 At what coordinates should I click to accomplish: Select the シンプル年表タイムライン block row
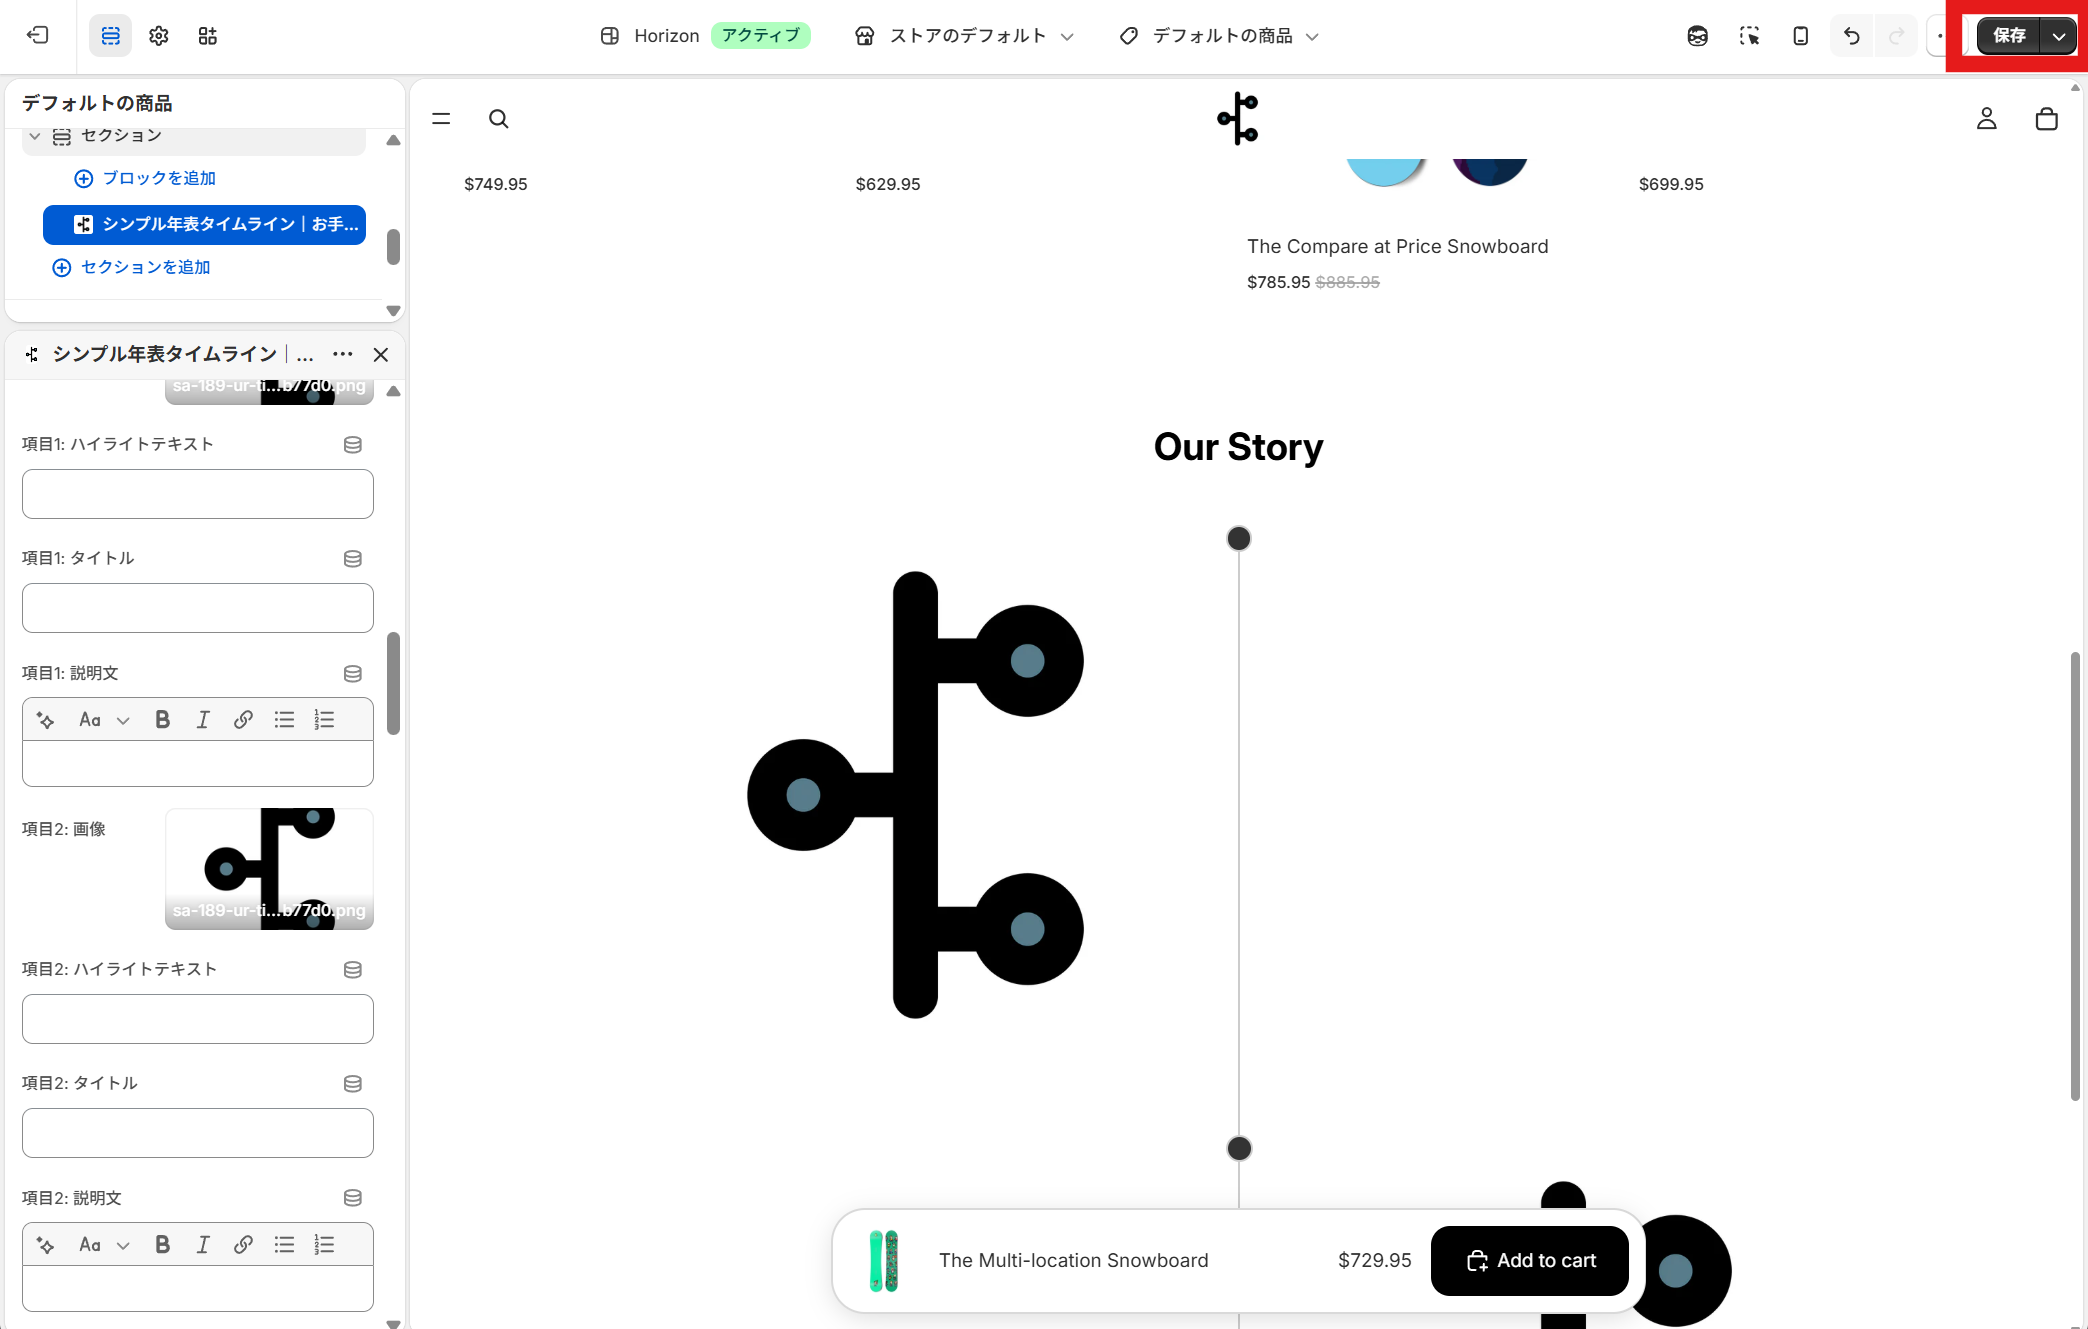coord(204,224)
